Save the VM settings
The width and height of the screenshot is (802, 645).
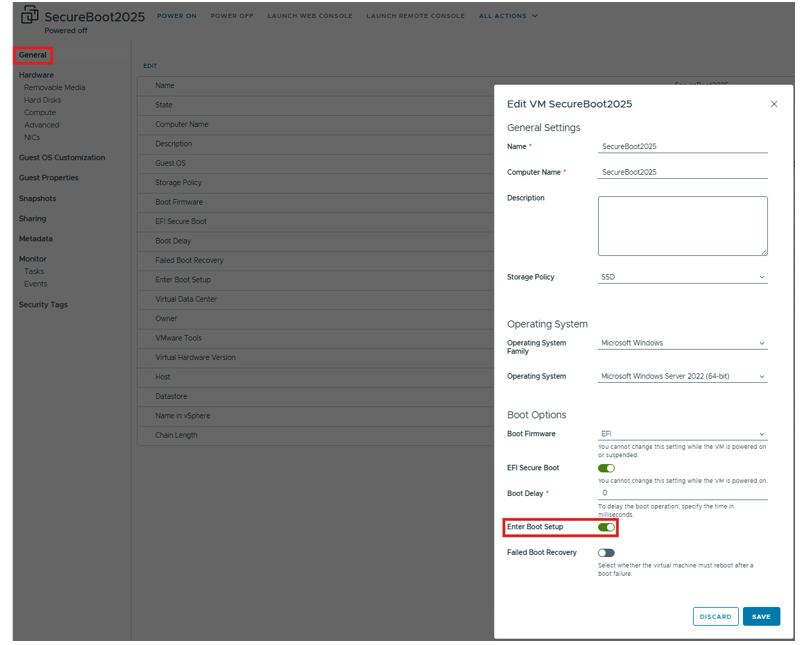coord(761,616)
